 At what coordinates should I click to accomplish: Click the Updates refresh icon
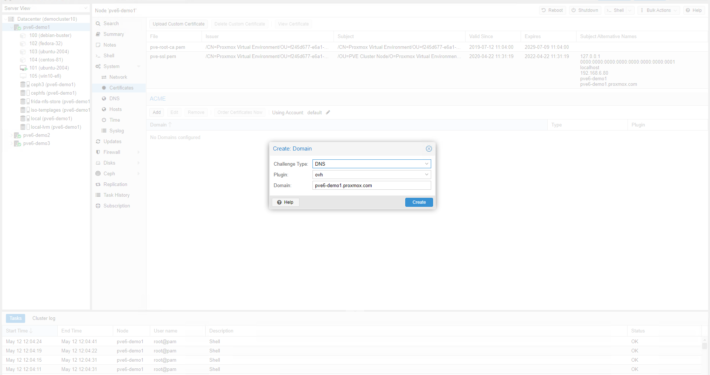98,141
